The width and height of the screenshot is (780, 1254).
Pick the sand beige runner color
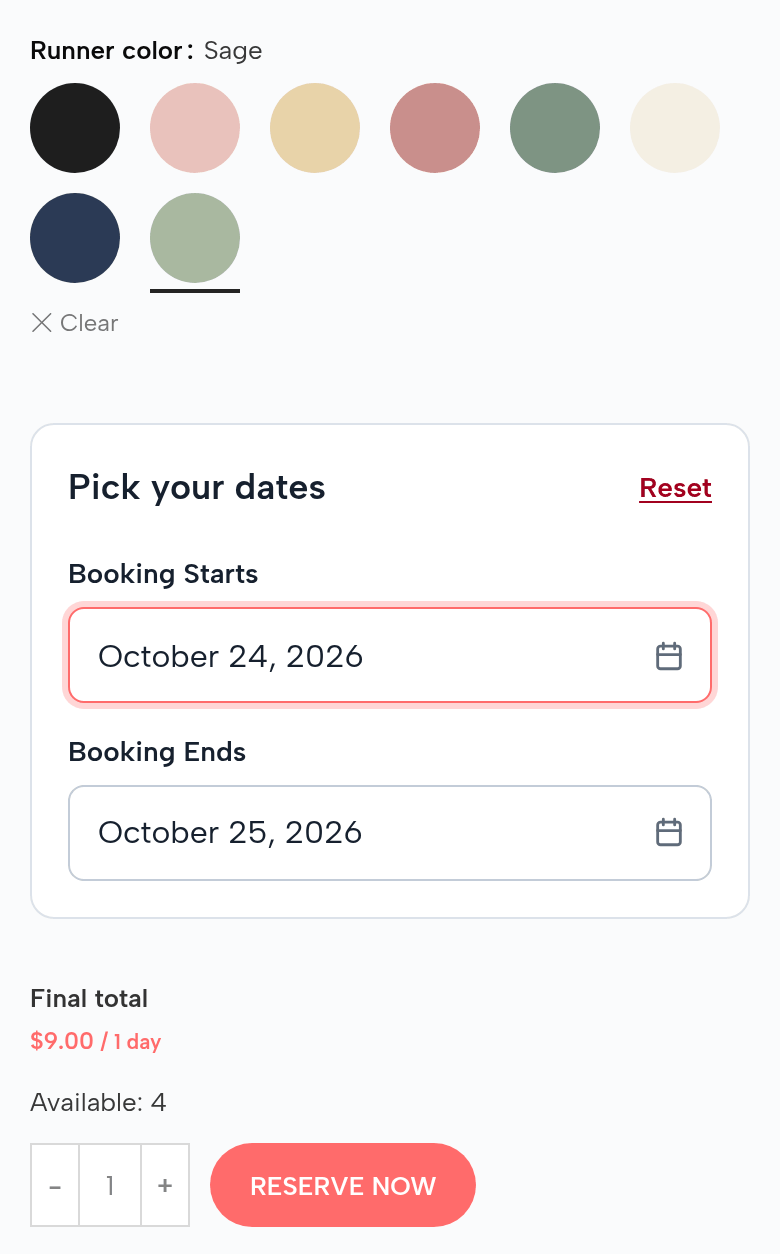coord(315,128)
